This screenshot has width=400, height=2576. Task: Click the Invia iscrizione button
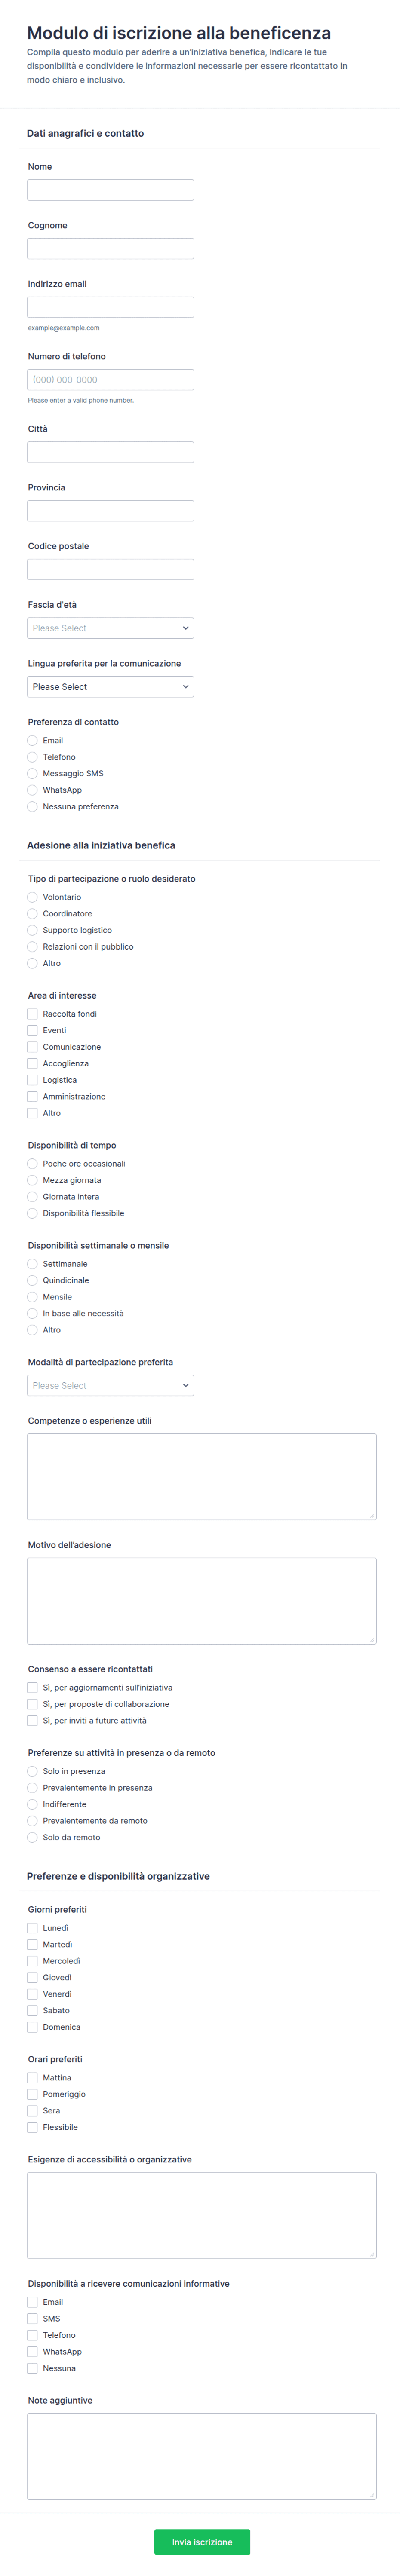pos(202,2542)
